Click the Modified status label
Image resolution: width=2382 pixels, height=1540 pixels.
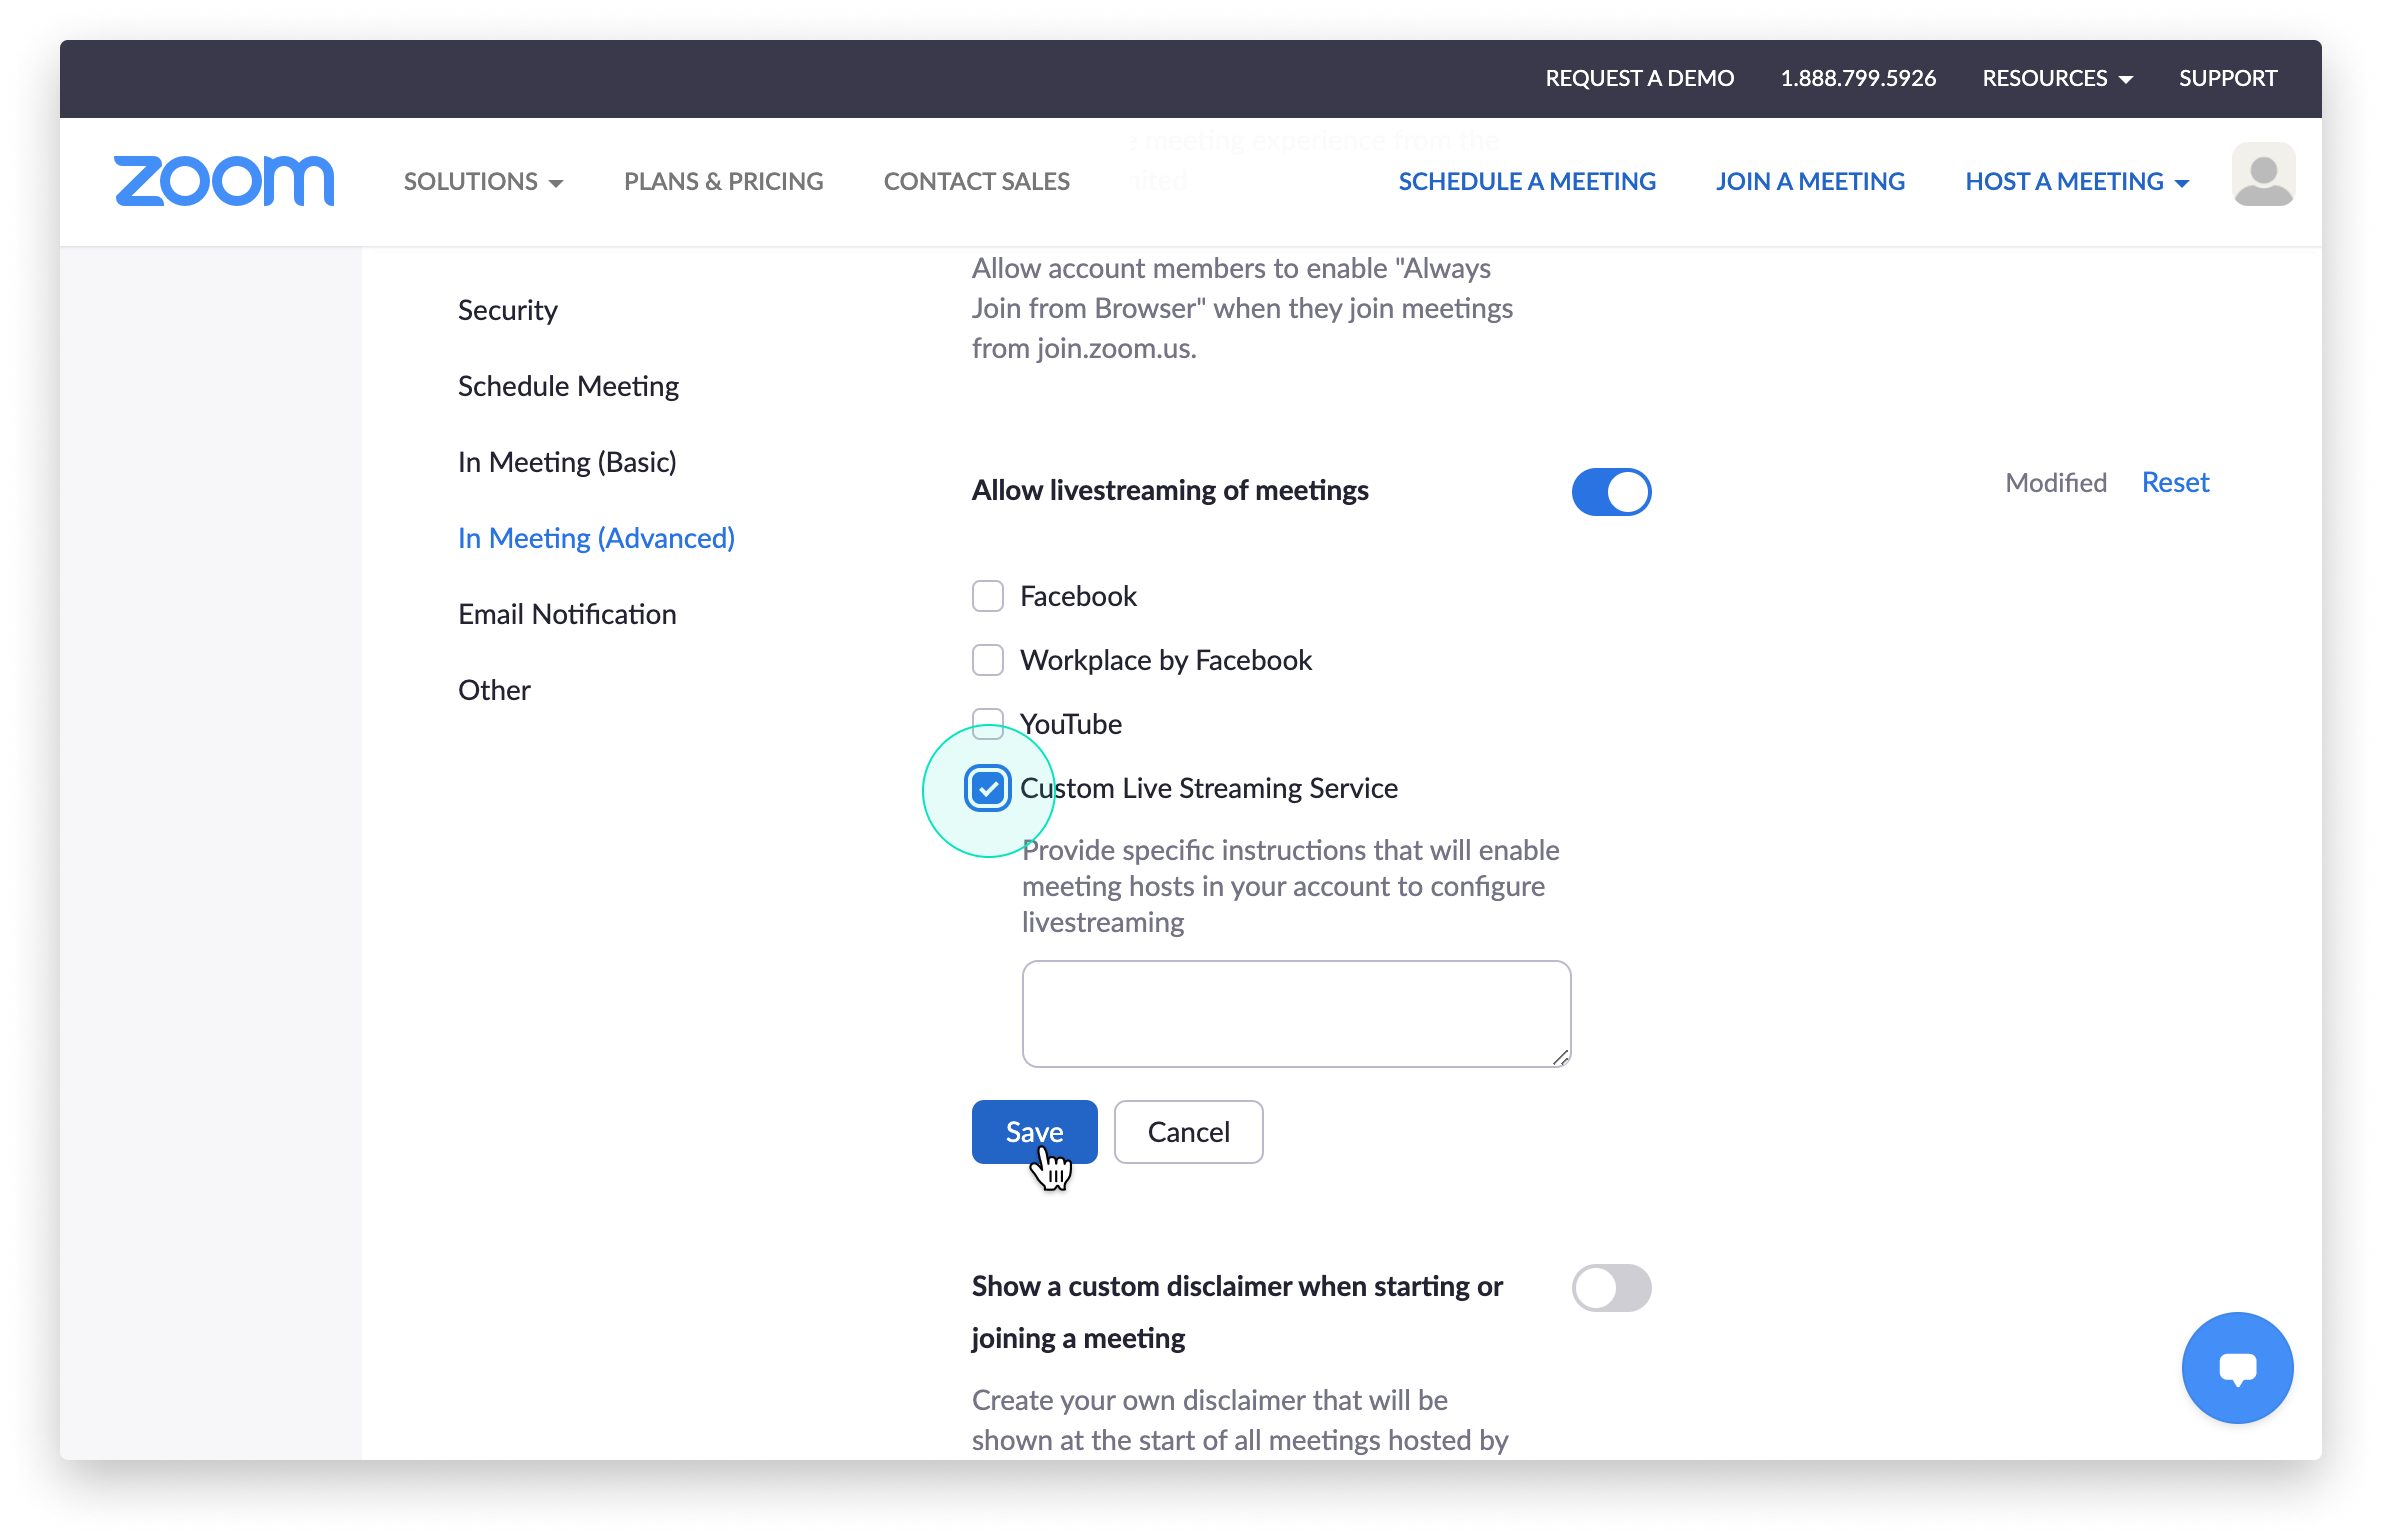tap(2056, 482)
